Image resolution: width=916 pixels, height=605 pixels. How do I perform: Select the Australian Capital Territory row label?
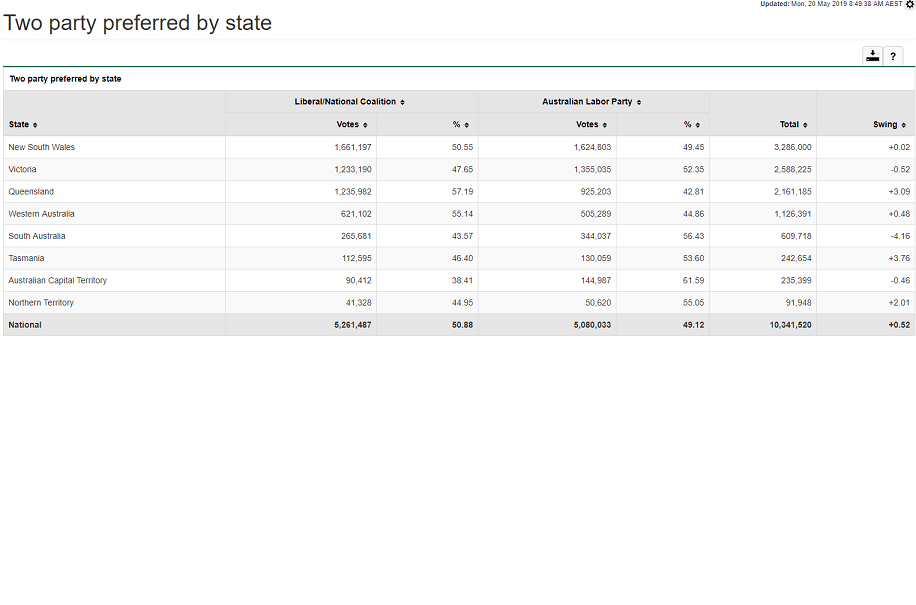tap(57, 280)
